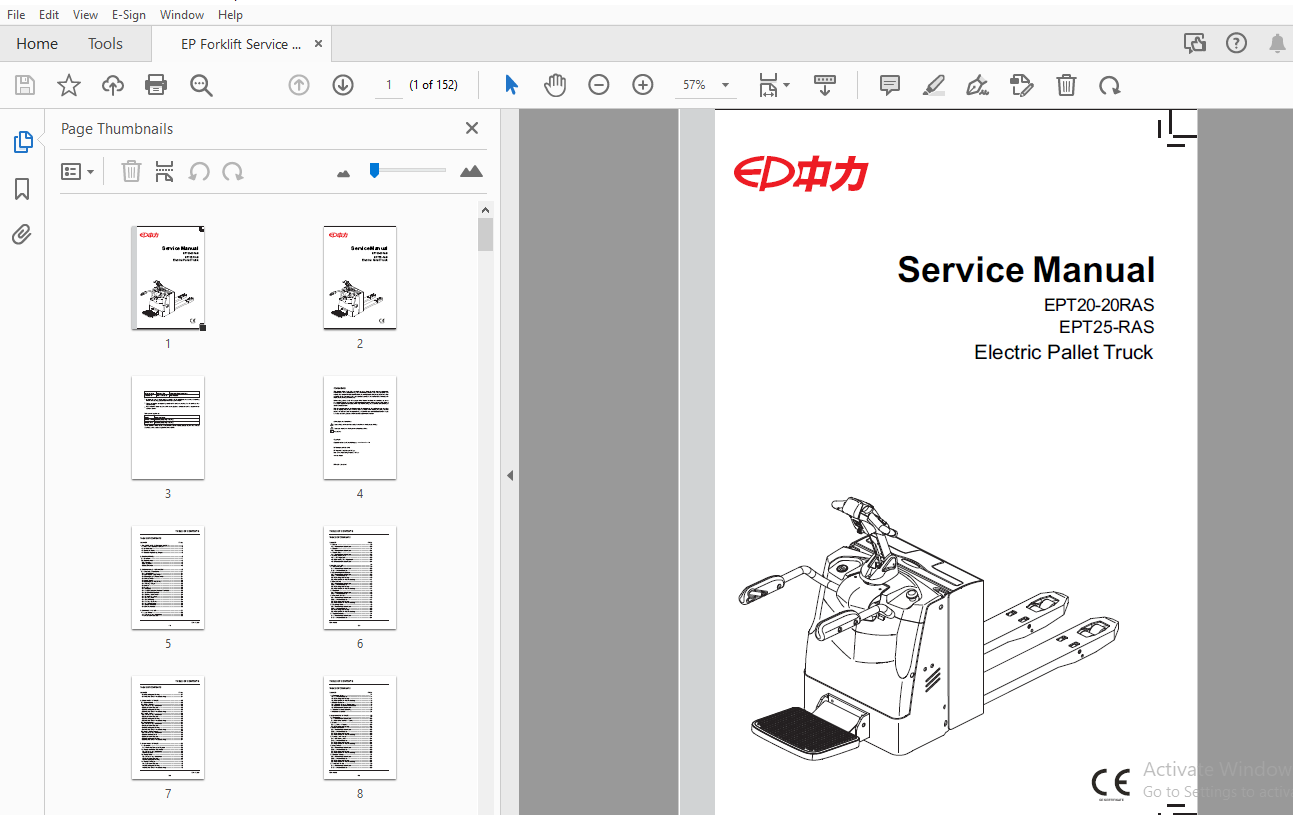Close the Page Thumbnails panel

(x=472, y=128)
